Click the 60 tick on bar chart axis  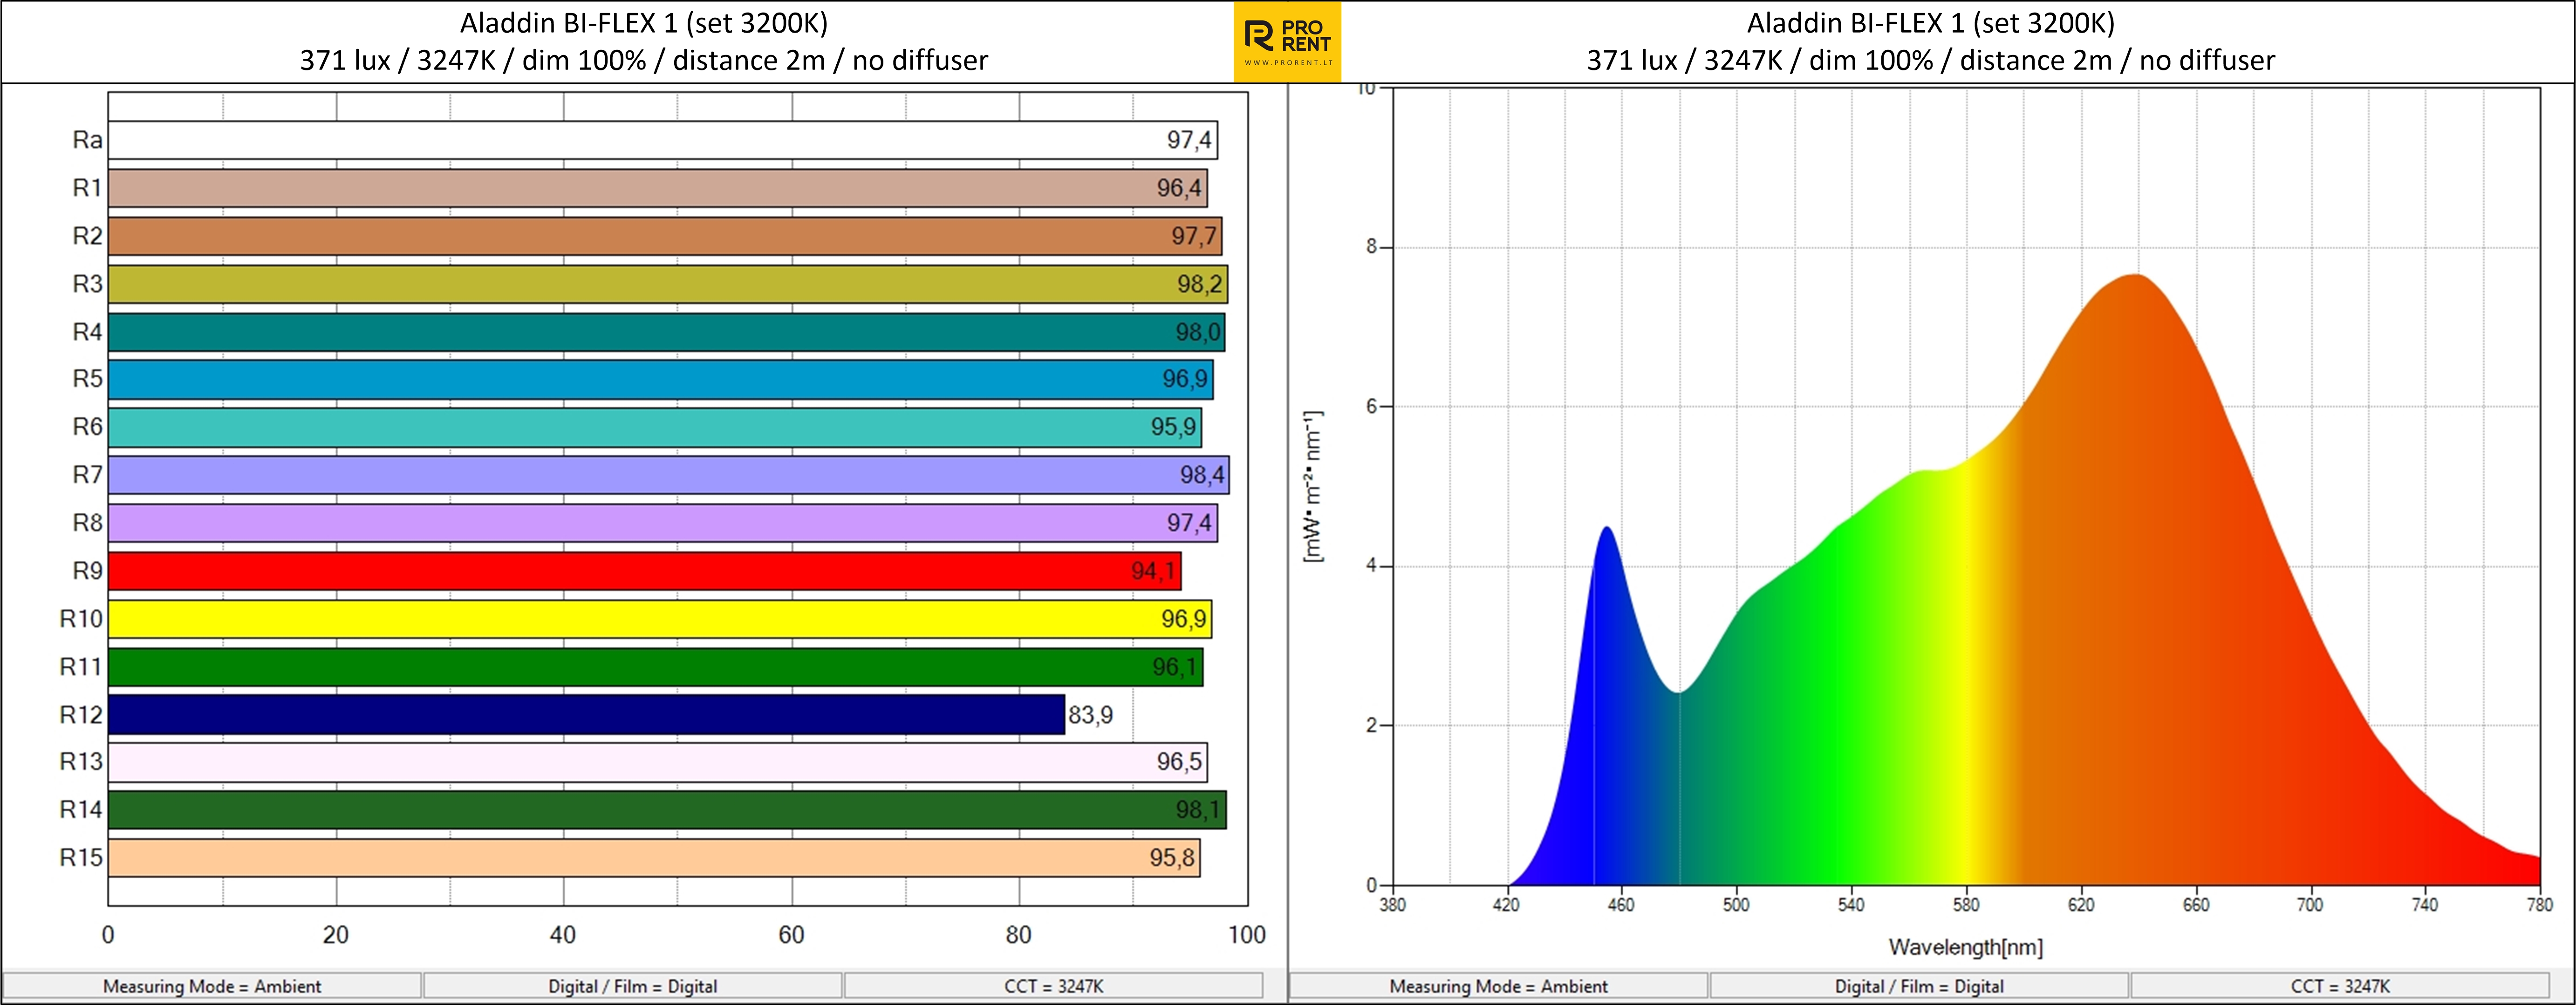pyautogui.click(x=791, y=935)
